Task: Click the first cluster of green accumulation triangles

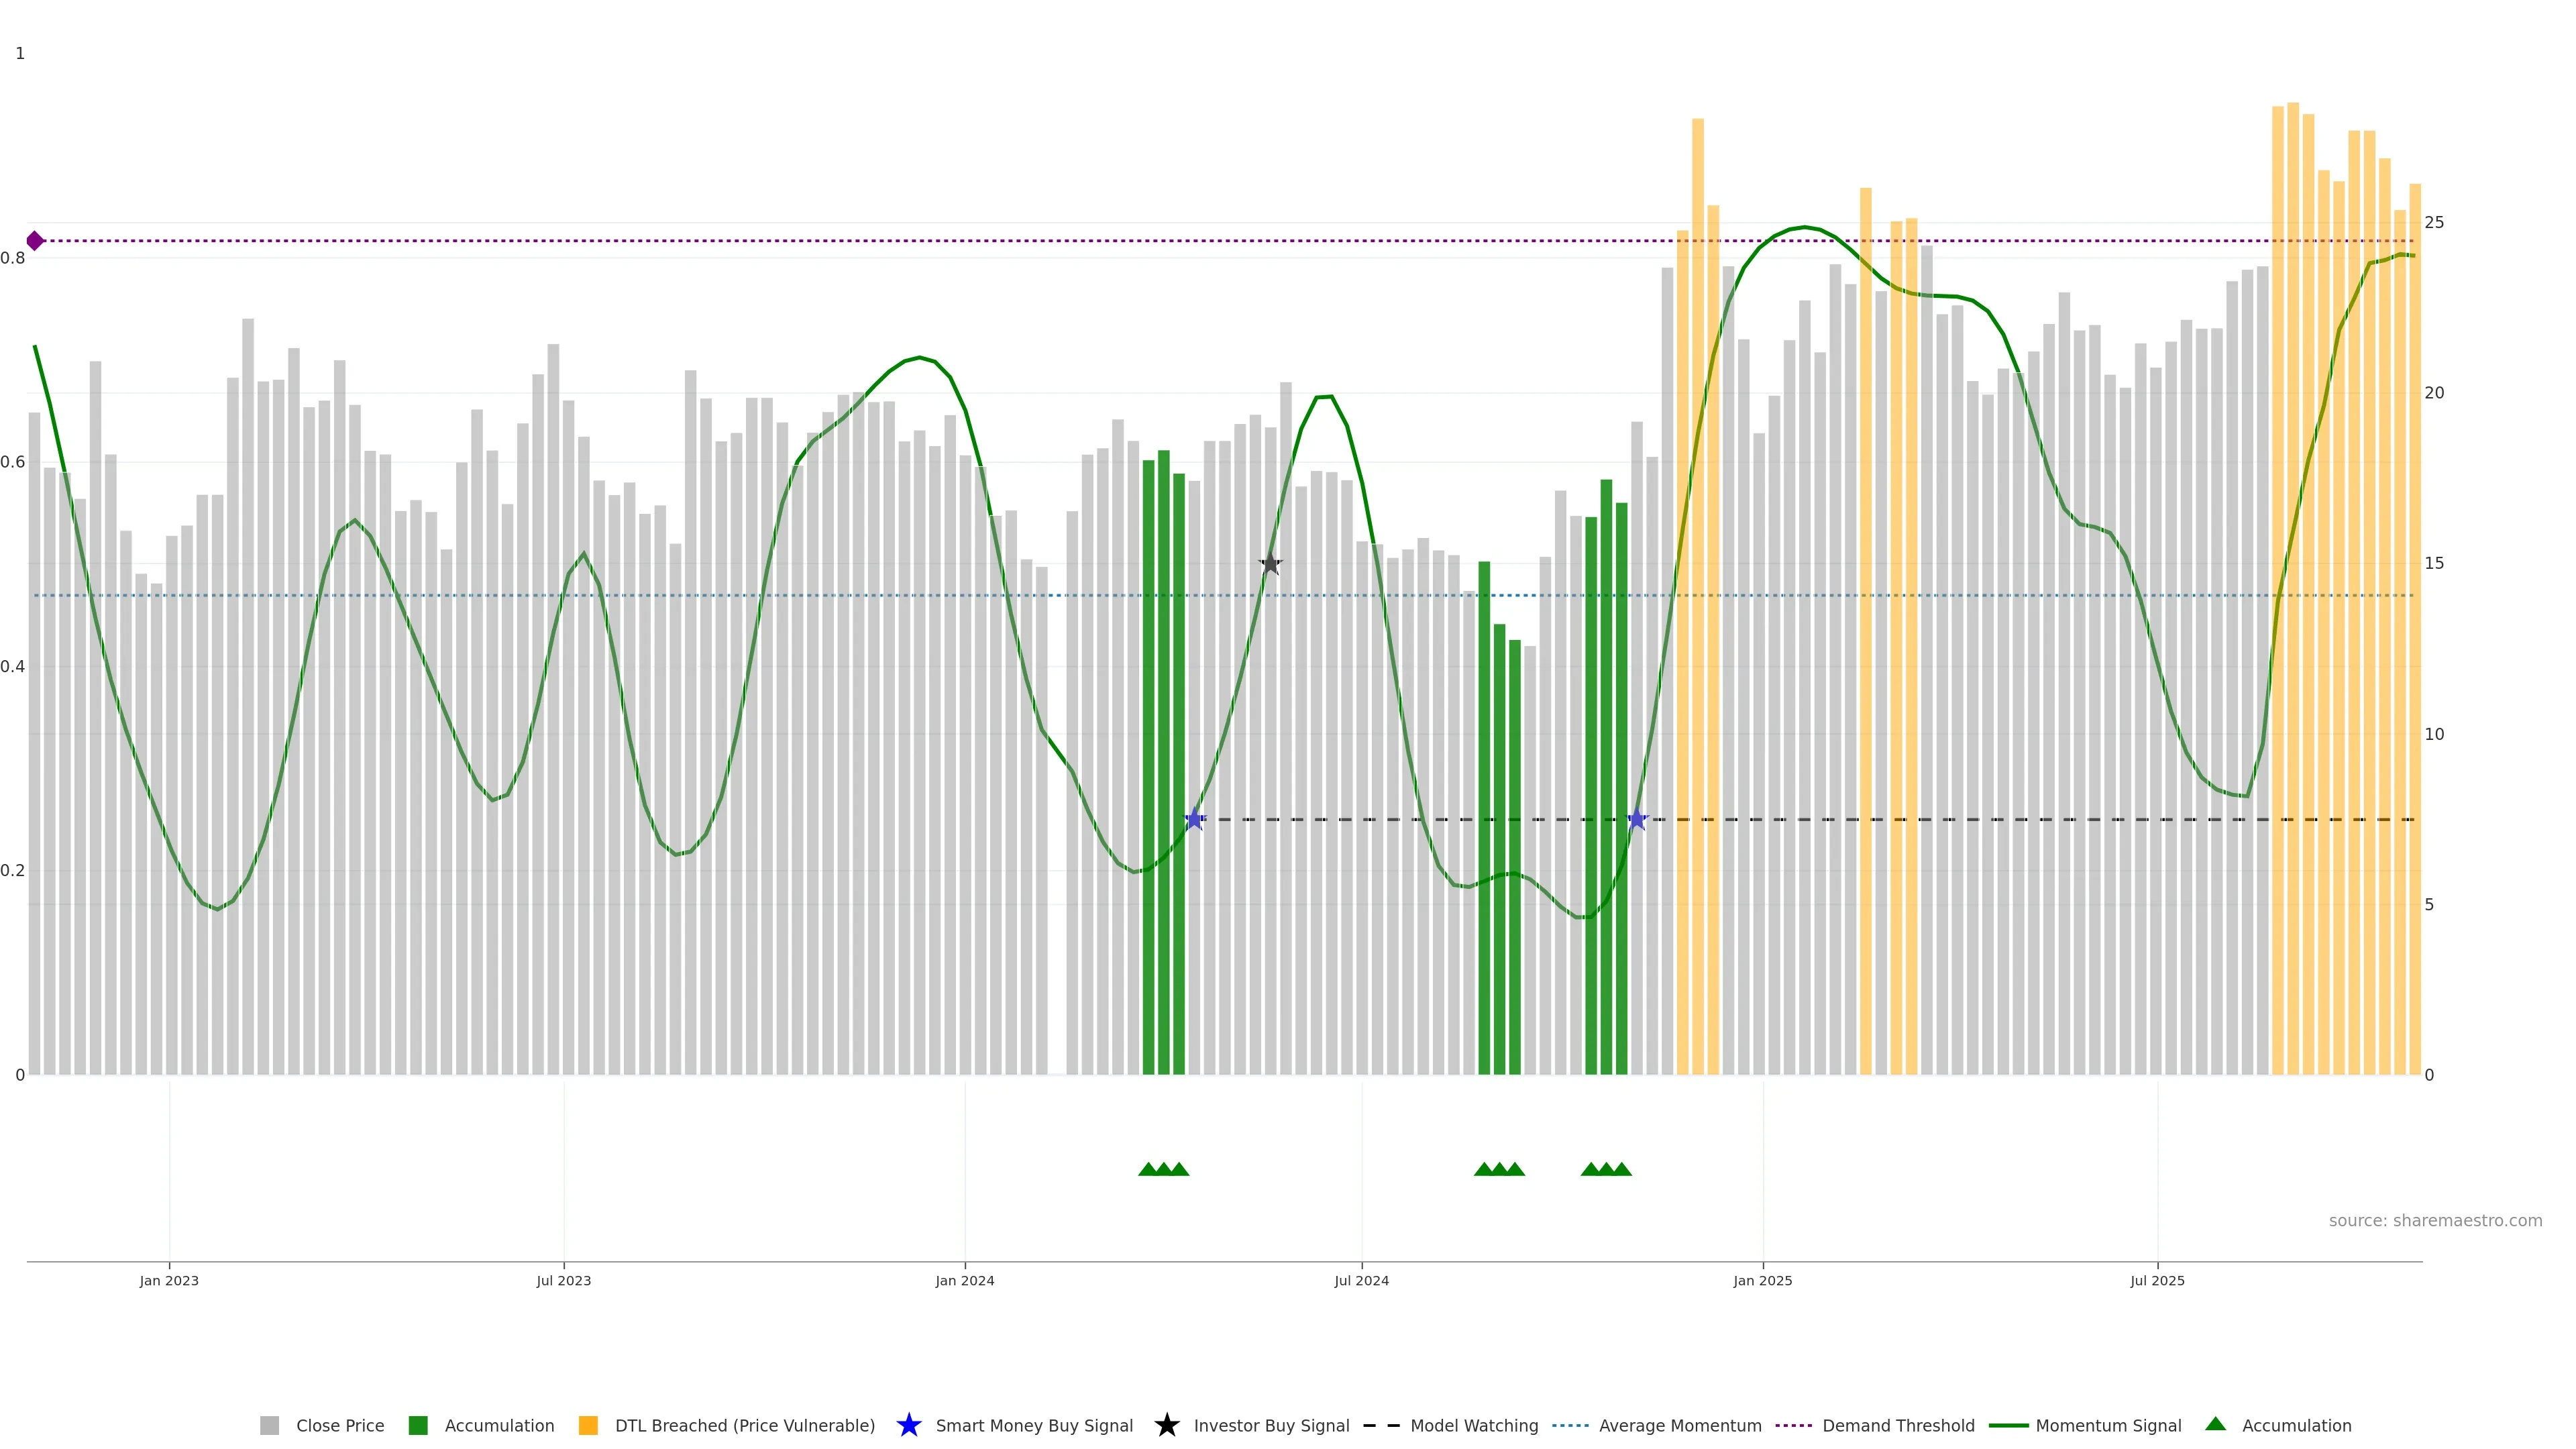Action: [x=1163, y=1169]
